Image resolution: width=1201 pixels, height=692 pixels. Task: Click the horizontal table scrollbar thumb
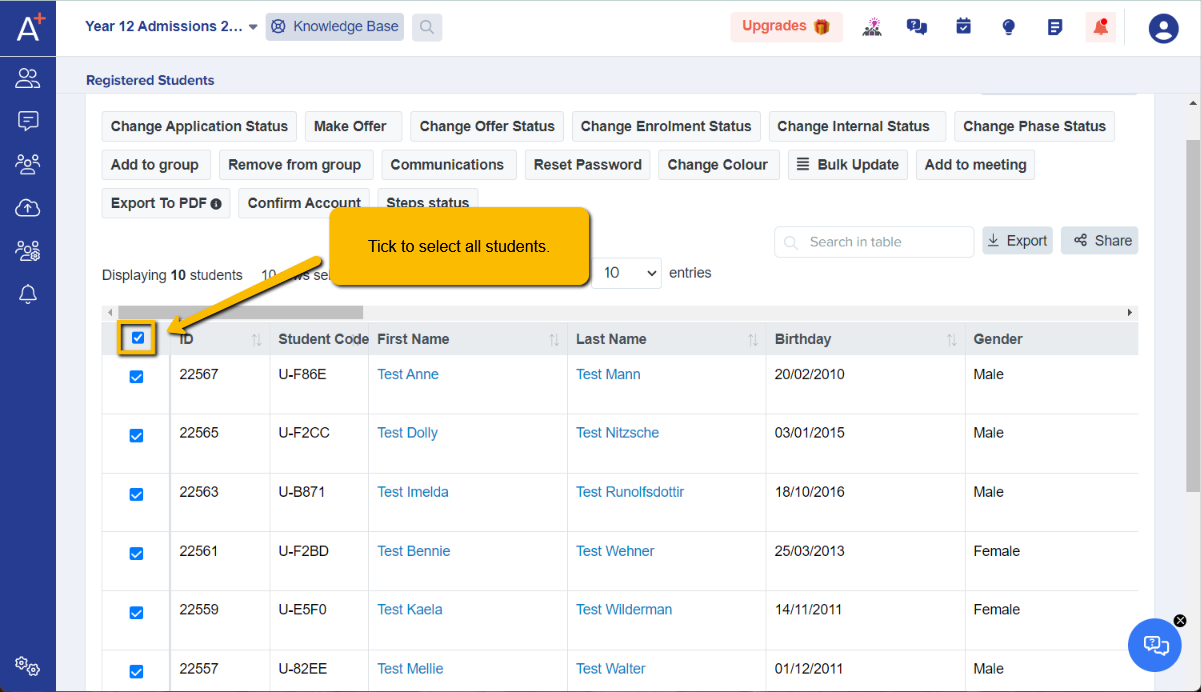(240, 313)
